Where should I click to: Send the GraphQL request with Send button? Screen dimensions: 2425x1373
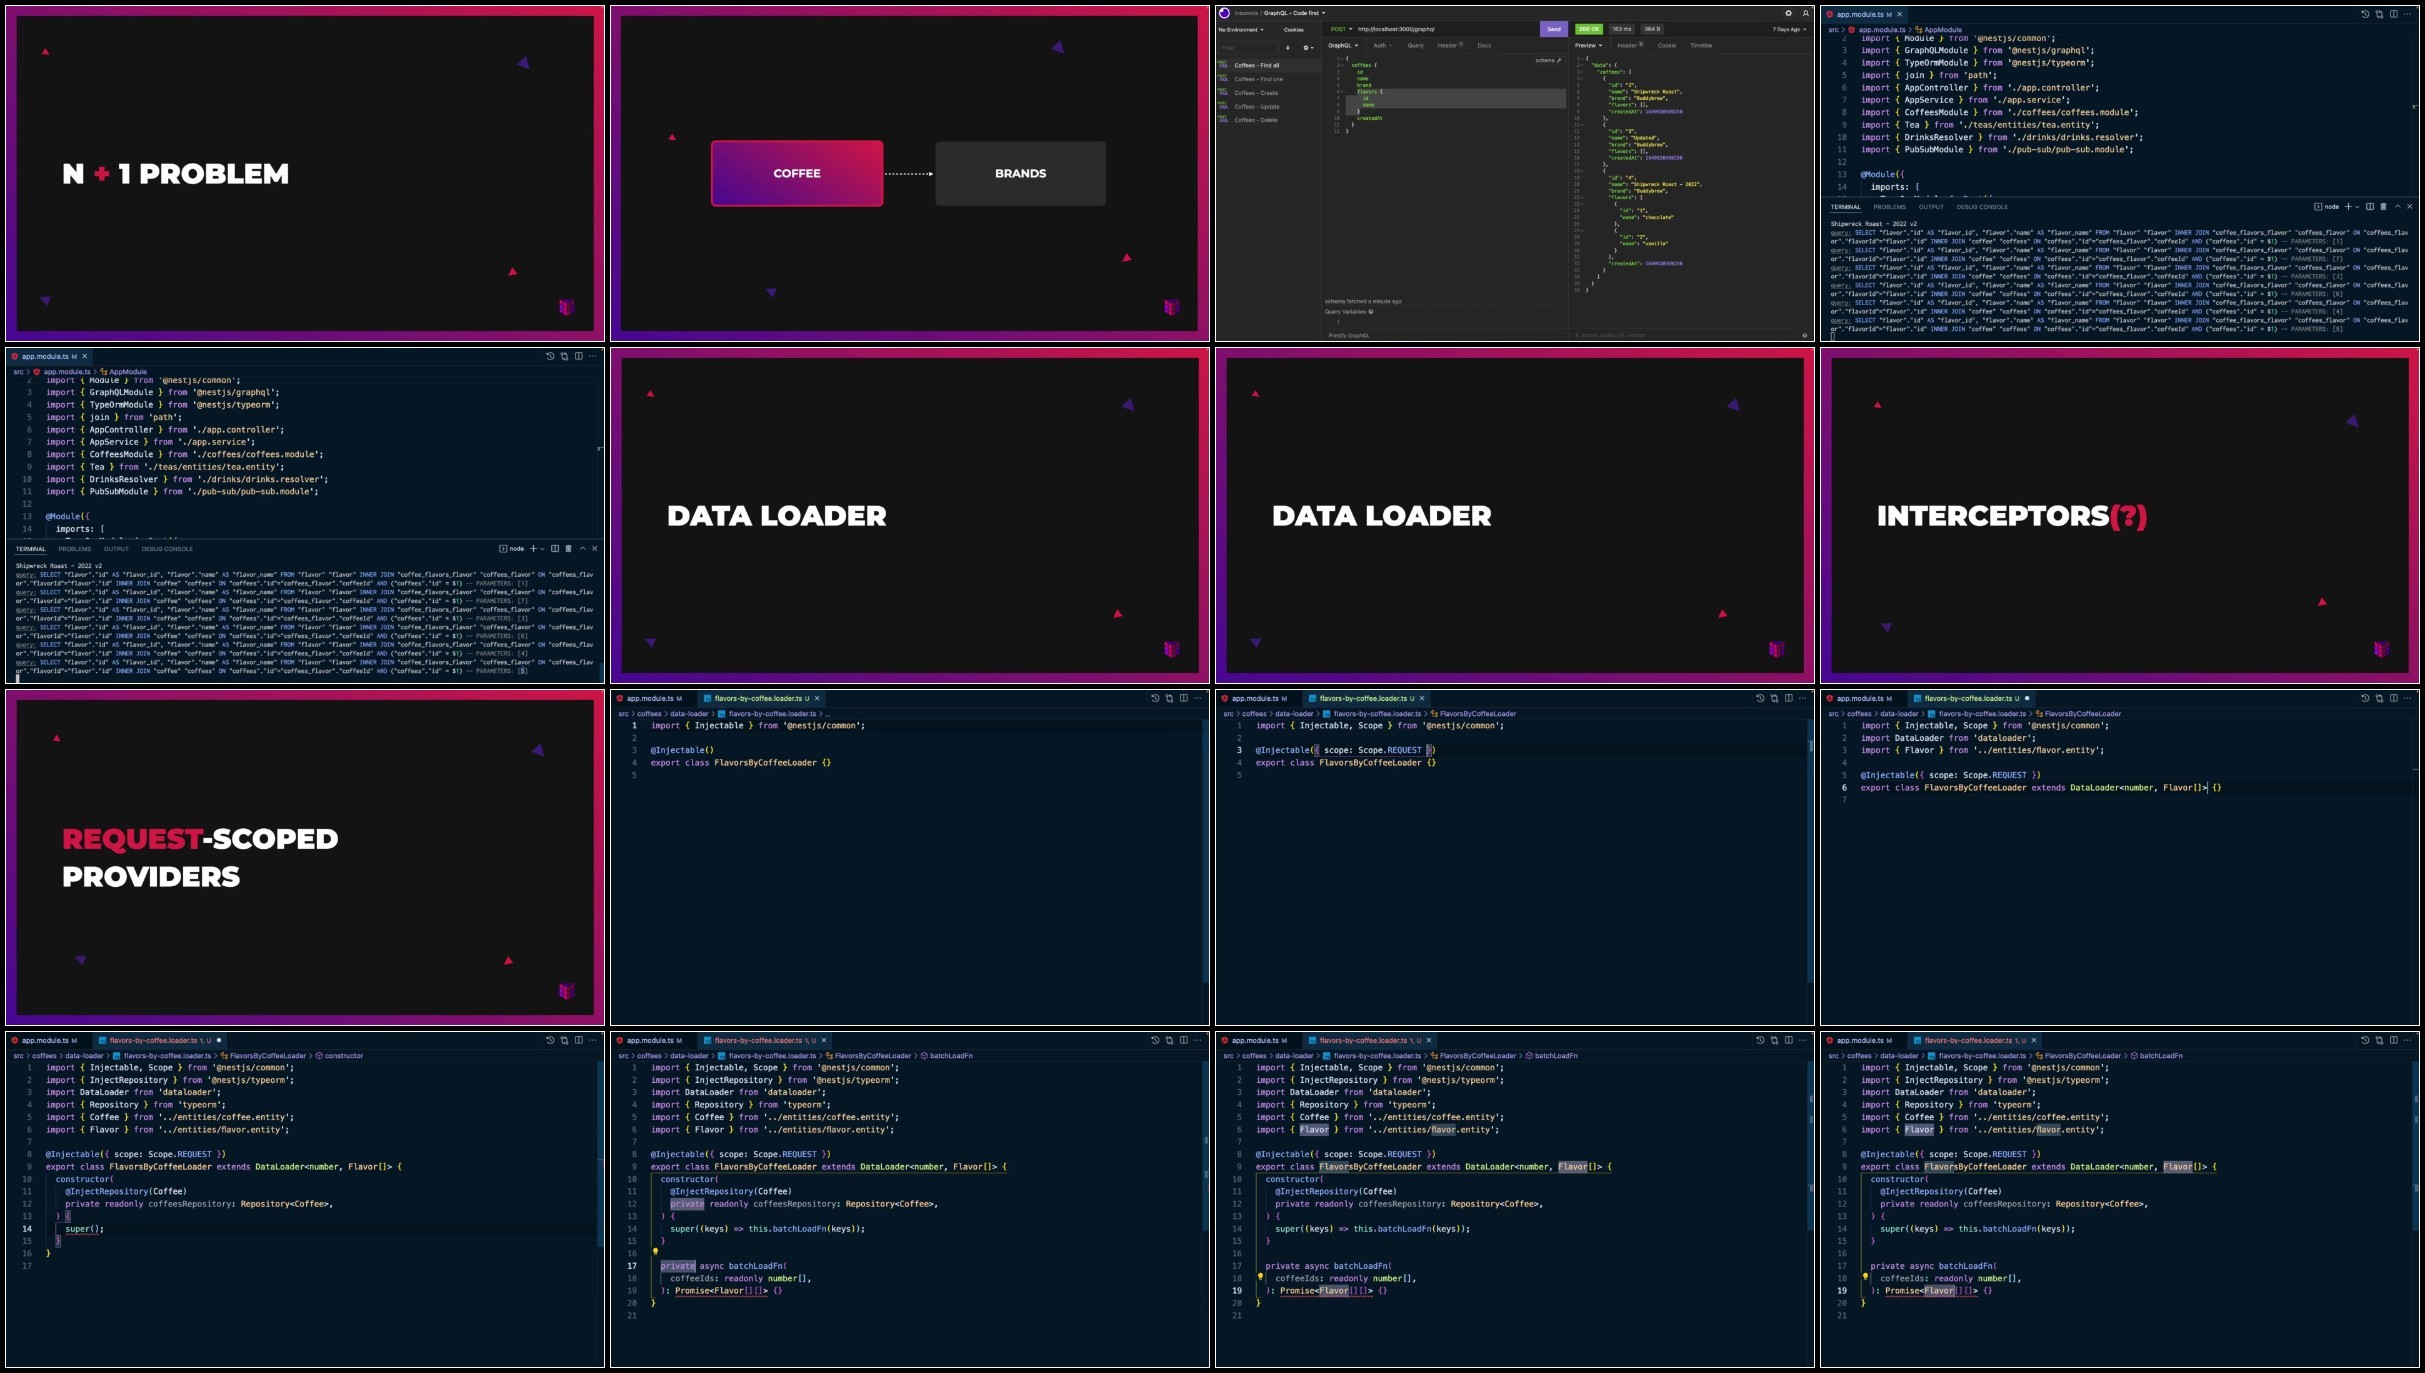pos(1554,29)
